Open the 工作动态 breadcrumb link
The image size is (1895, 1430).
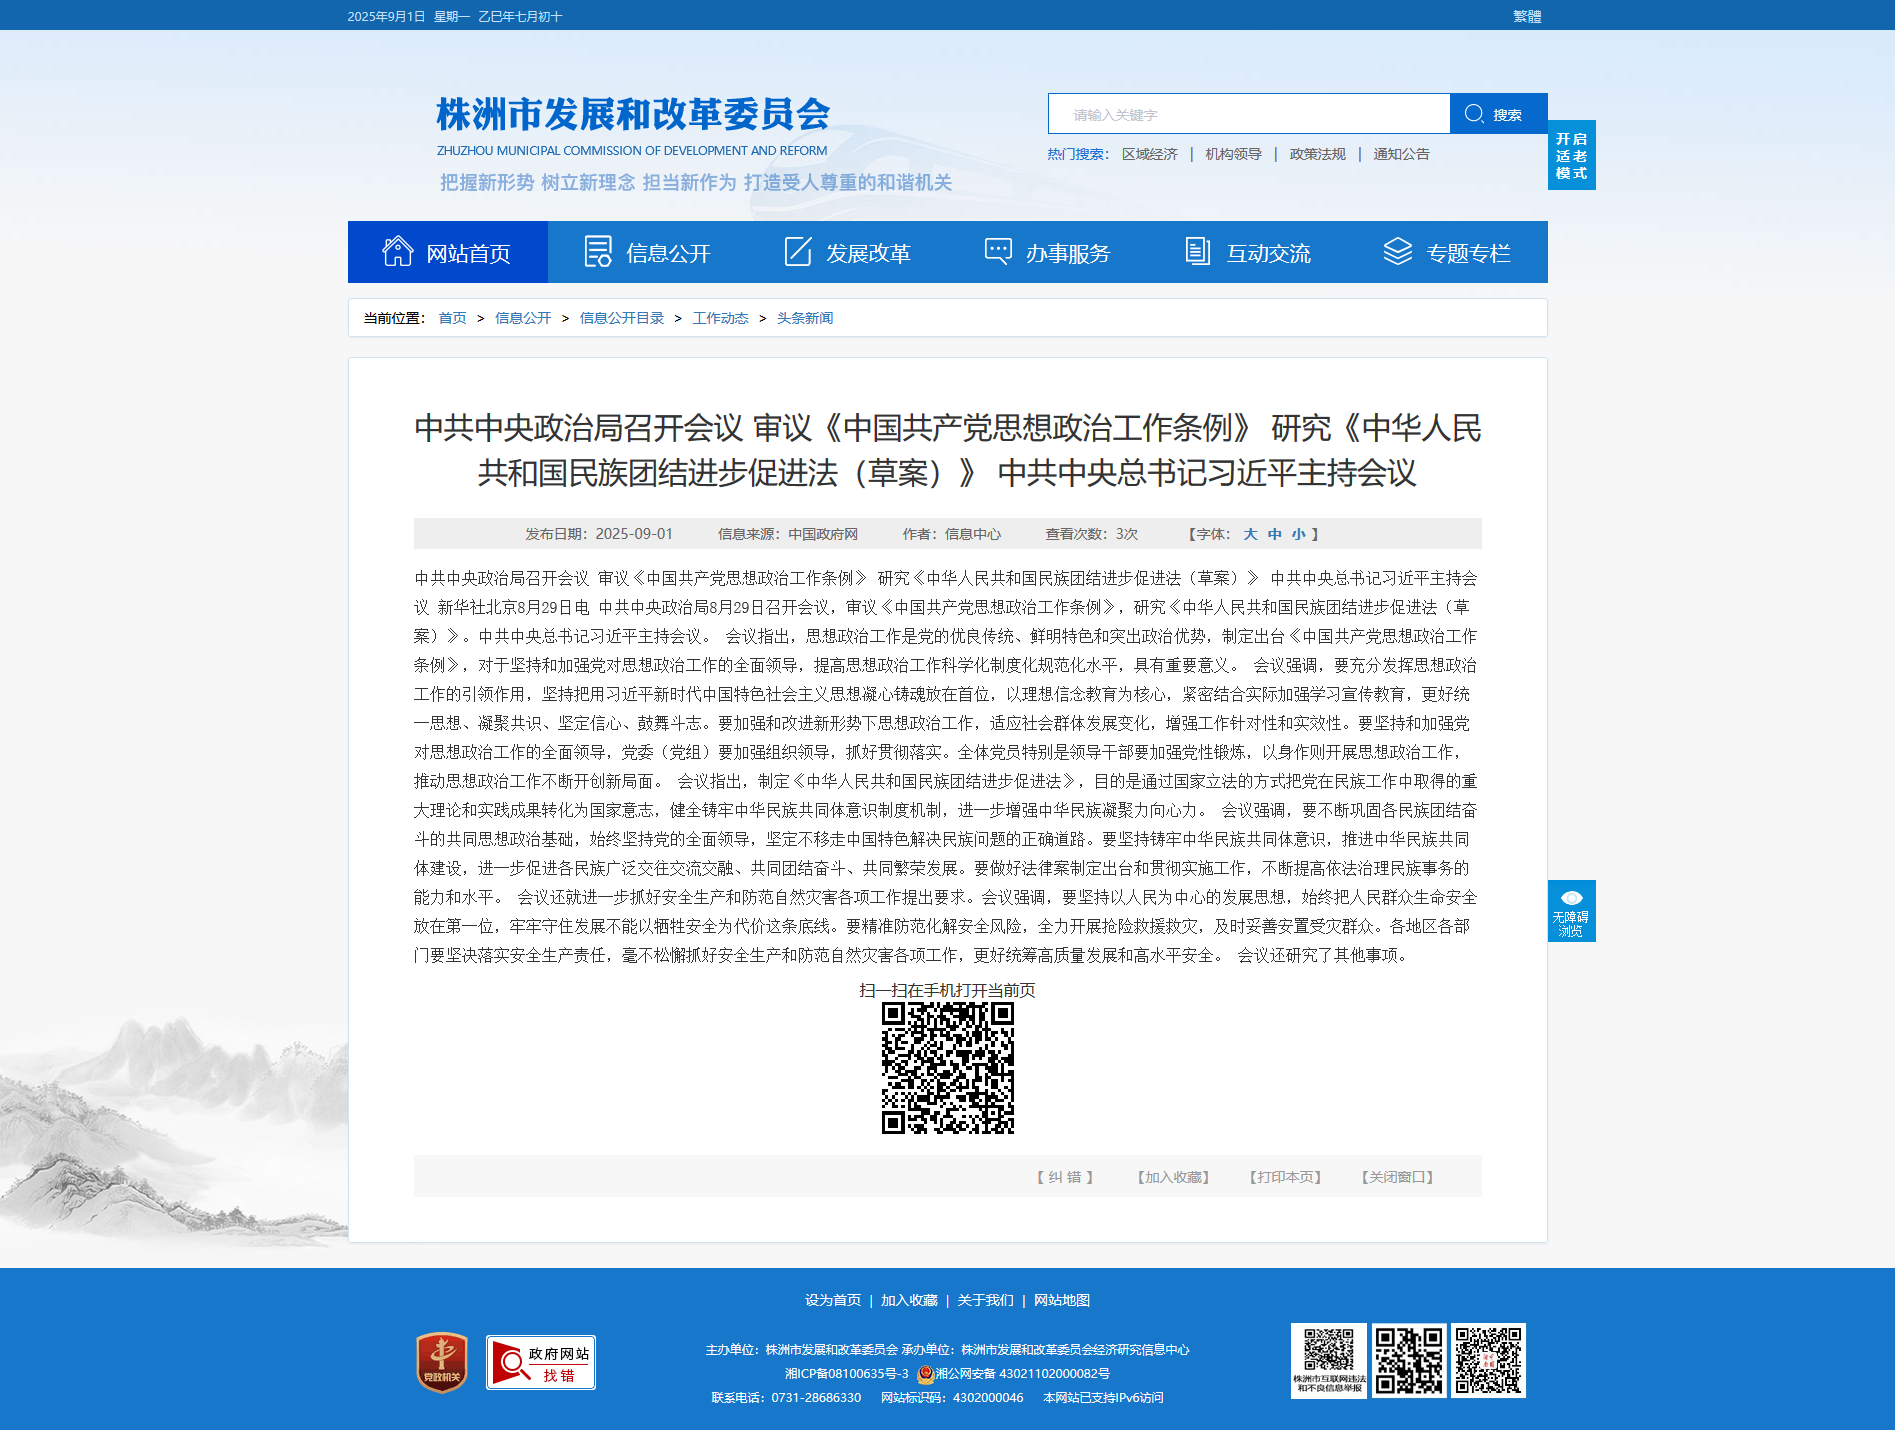pyautogui.click(x=720, y=318)
